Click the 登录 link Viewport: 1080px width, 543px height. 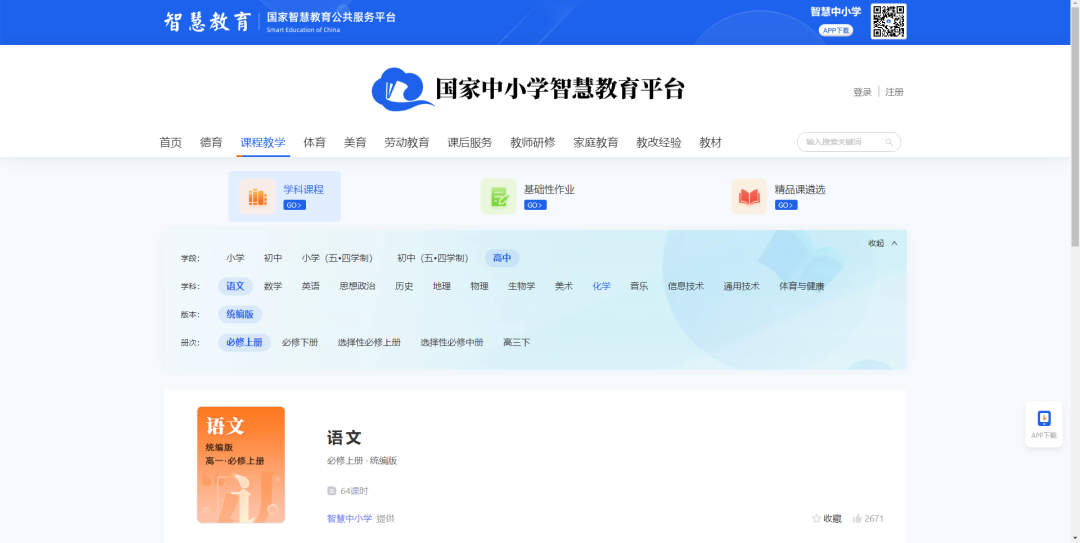point(862,92)
